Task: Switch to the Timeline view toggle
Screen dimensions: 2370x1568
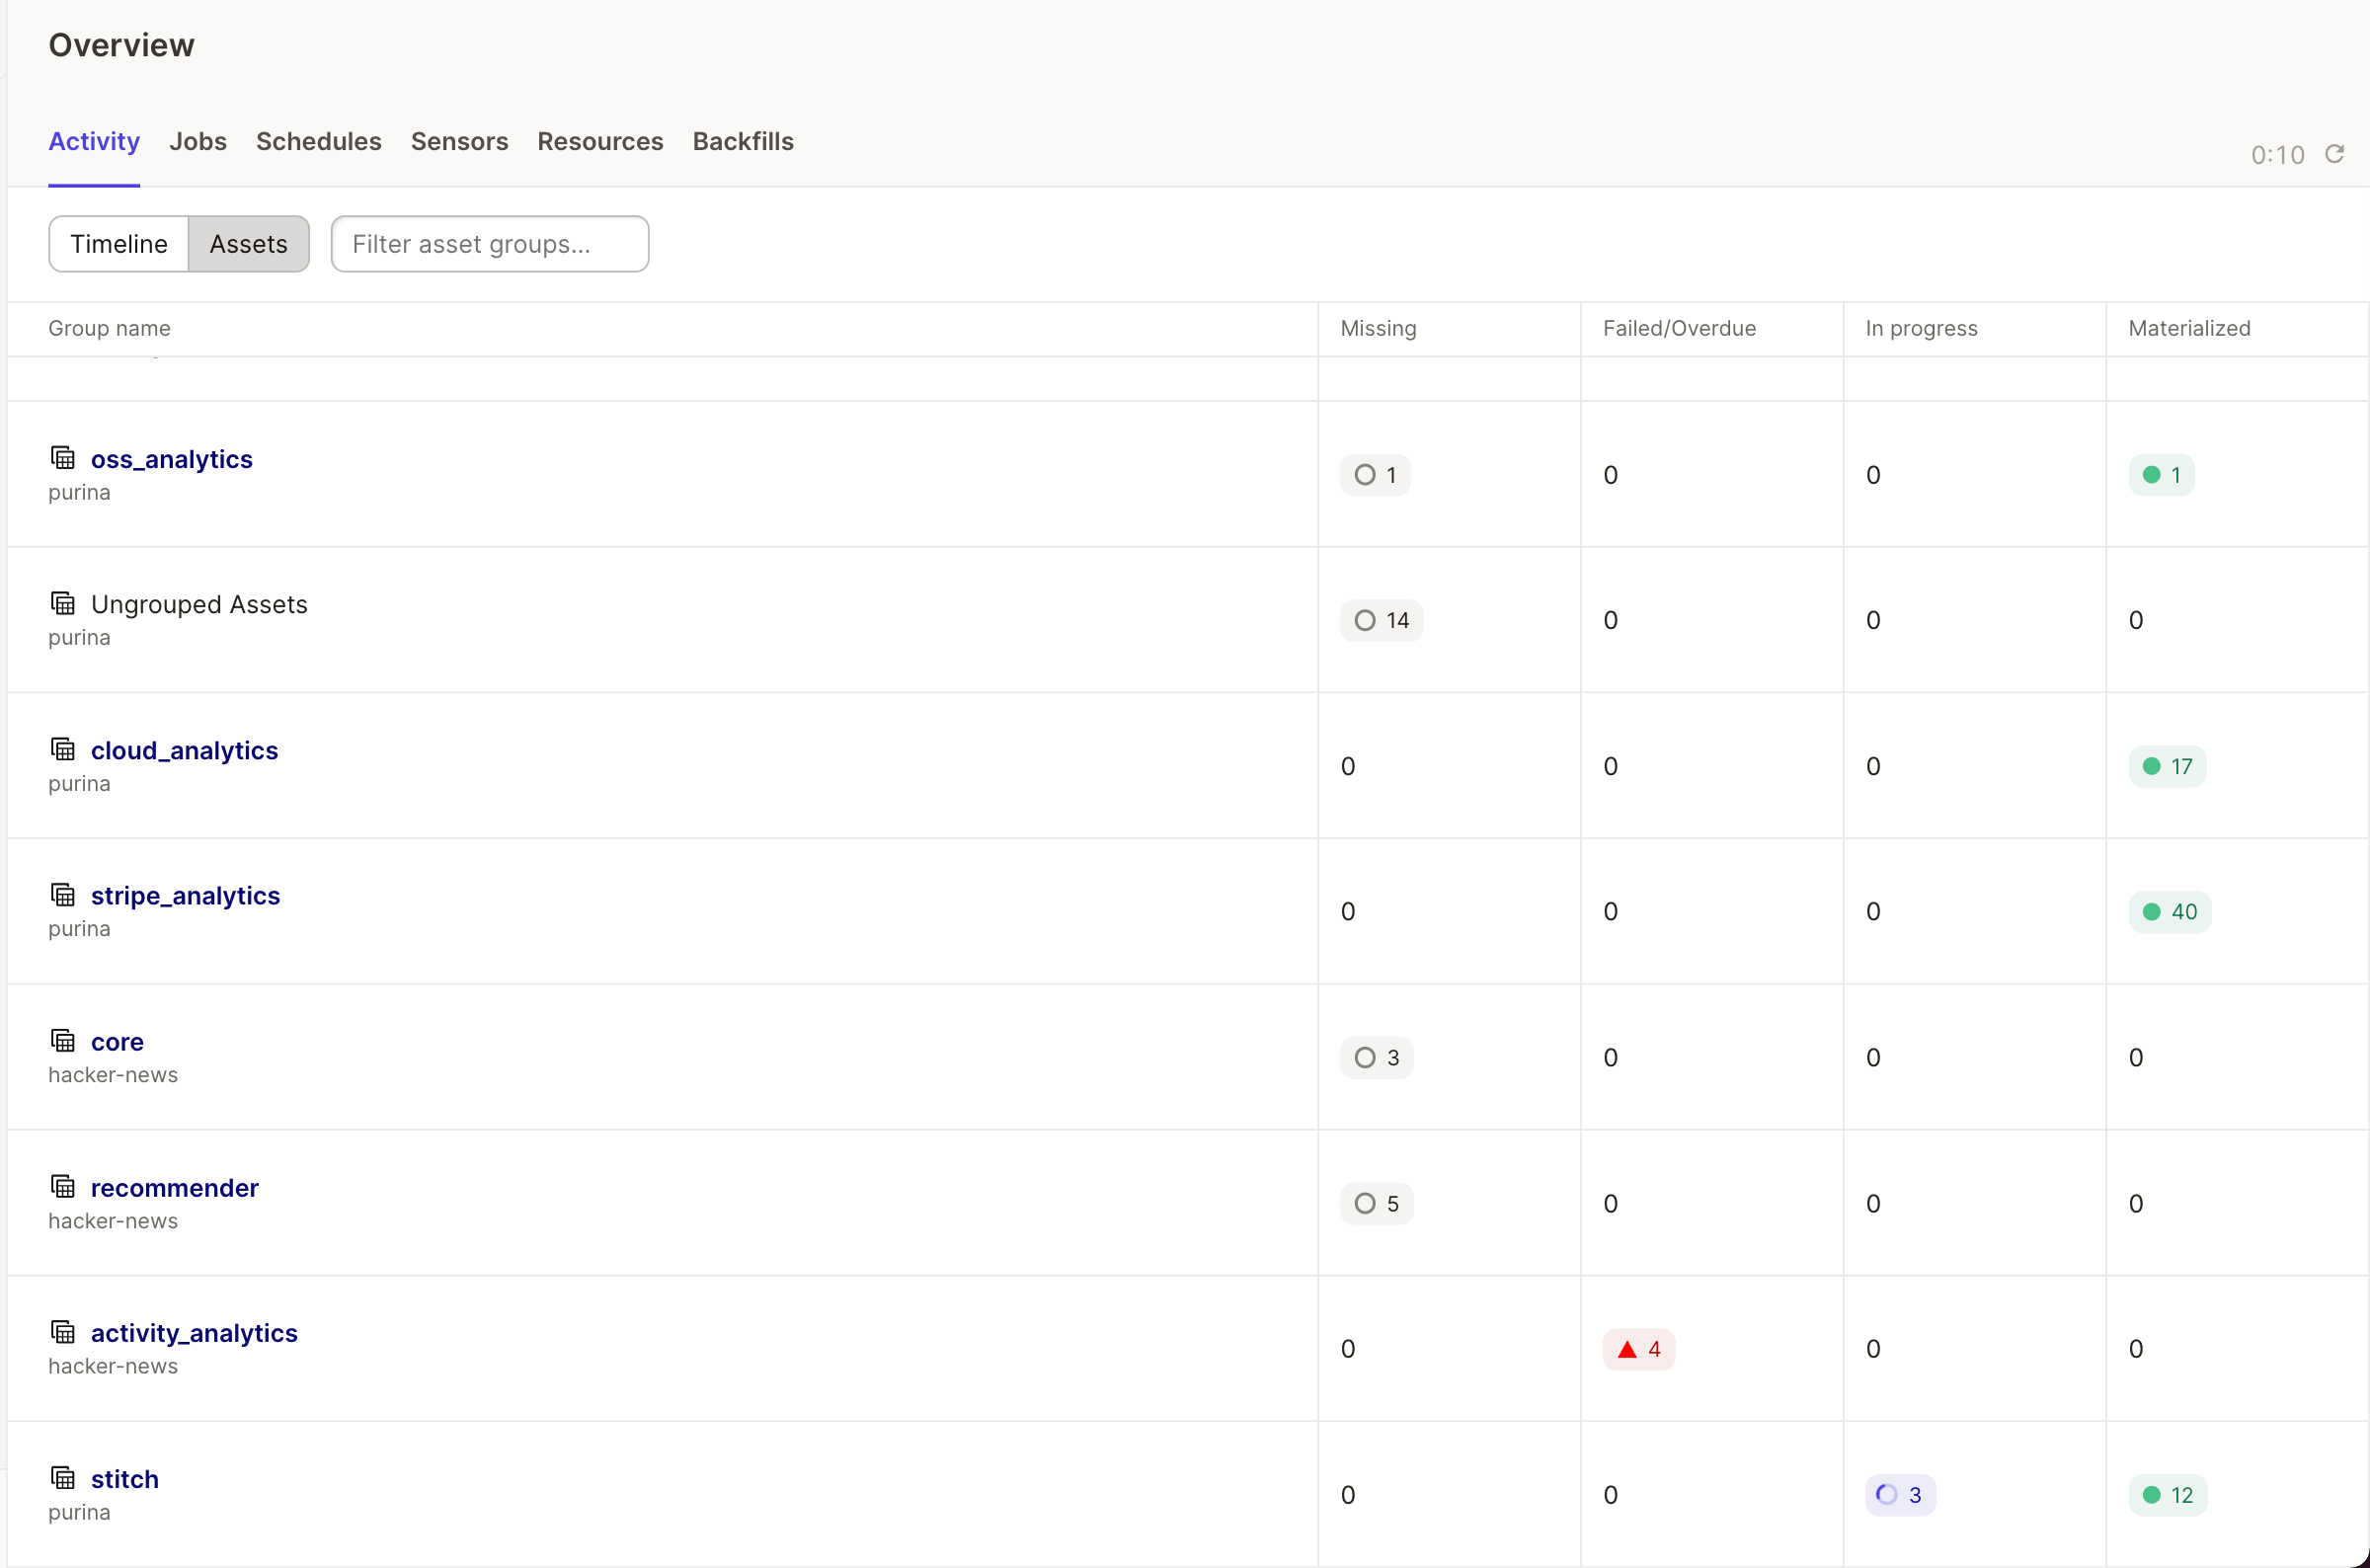Action: [119, 244]
